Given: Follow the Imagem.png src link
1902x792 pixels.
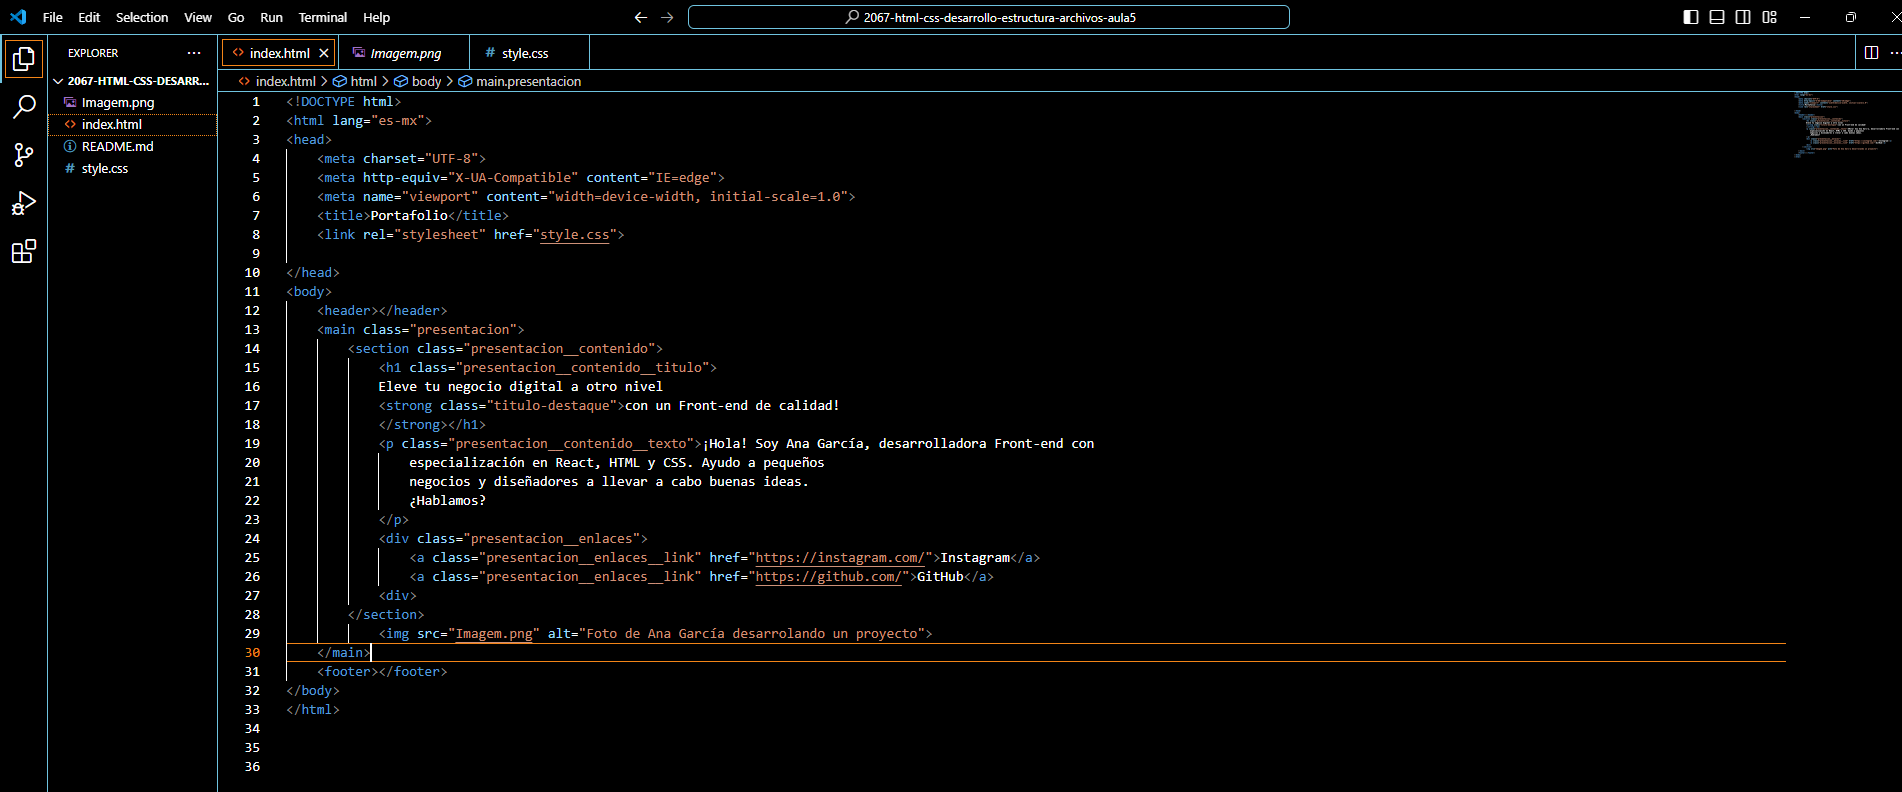Looking at the screenshot, I should 494,633.
